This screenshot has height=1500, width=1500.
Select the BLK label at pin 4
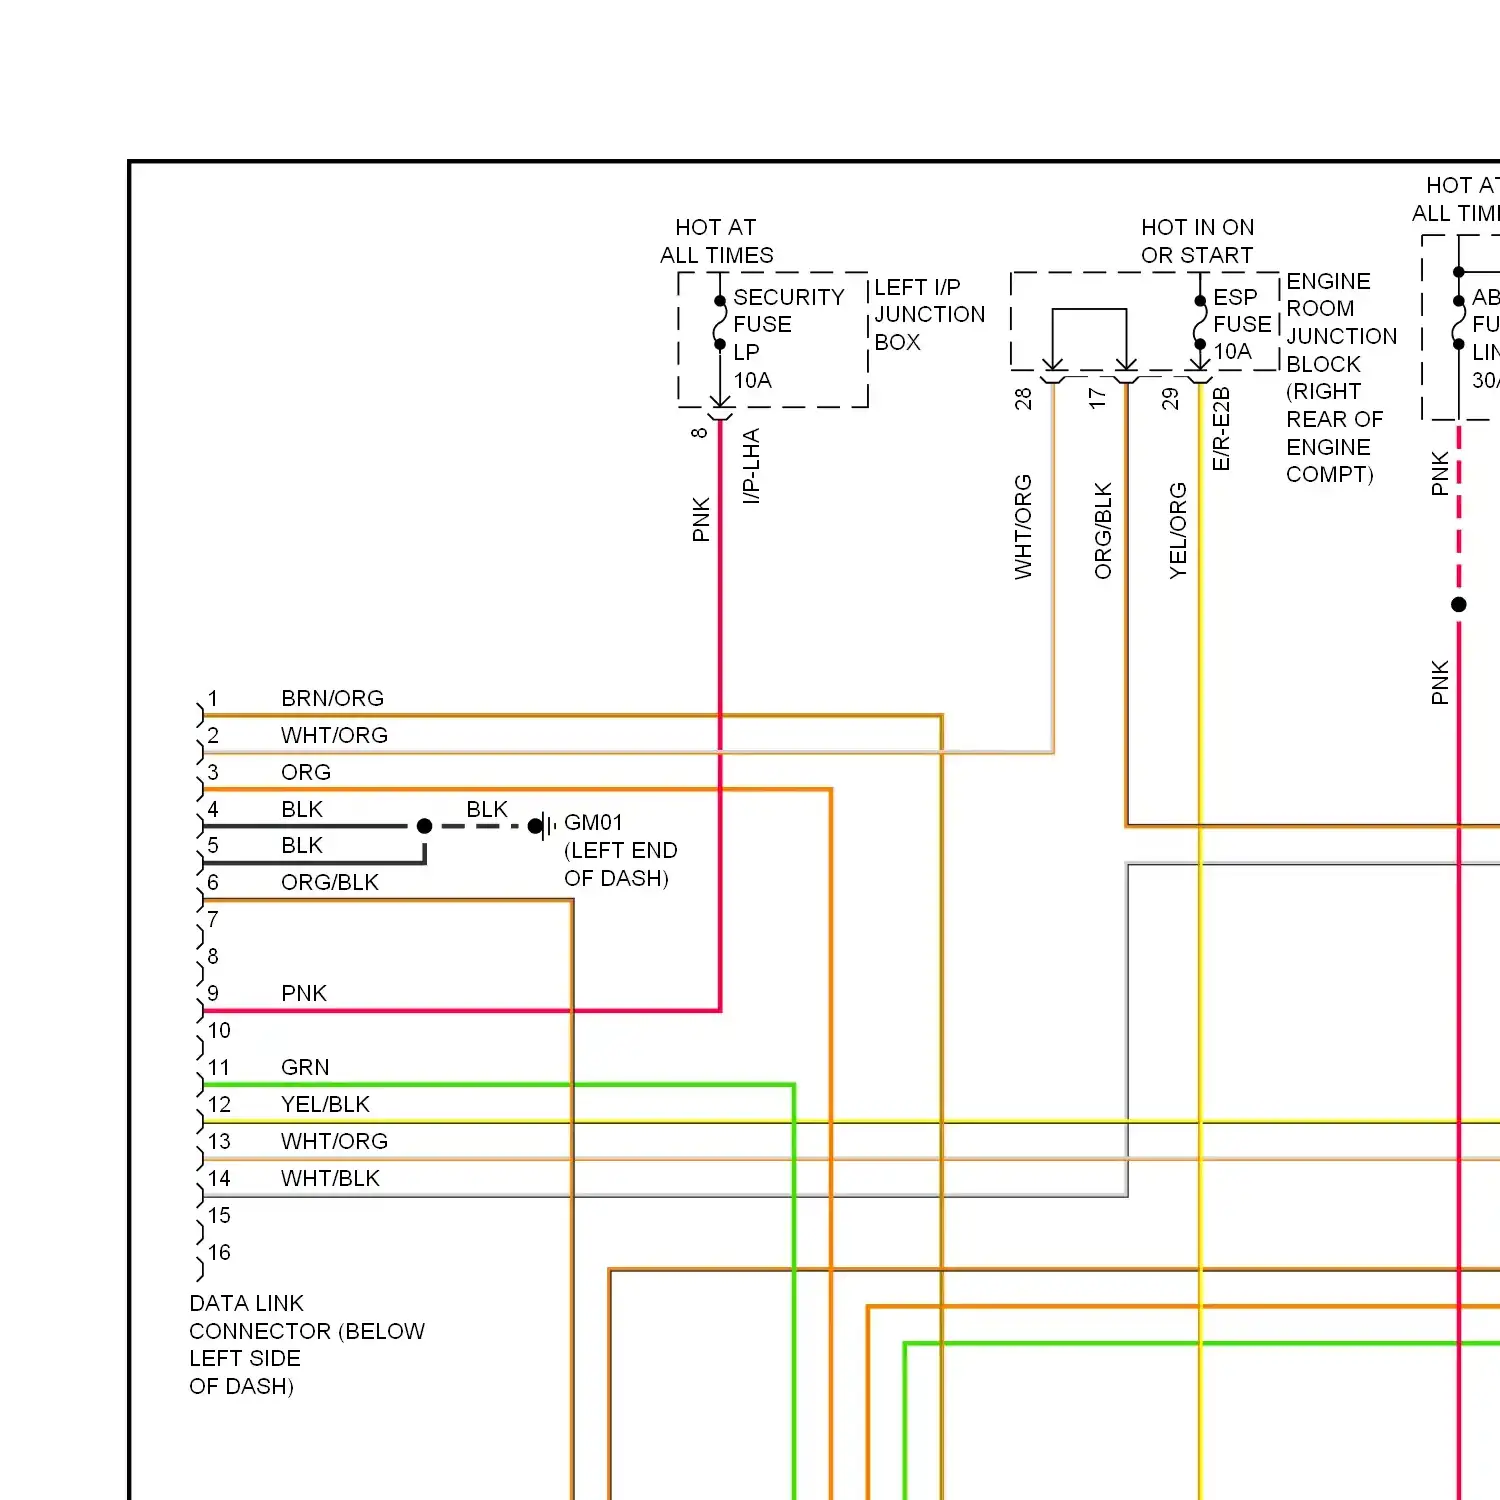(x=302, y=809)
